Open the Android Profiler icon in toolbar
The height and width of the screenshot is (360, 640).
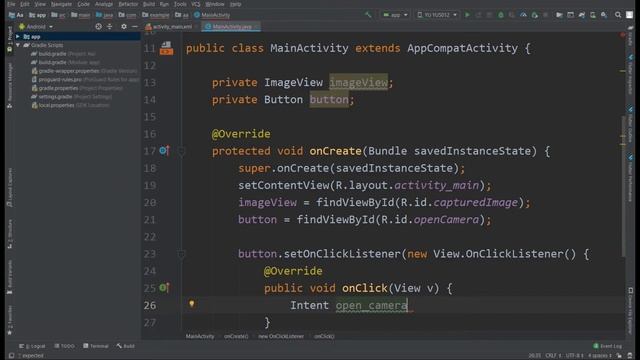pyautogui.click(x=523, y=15)
